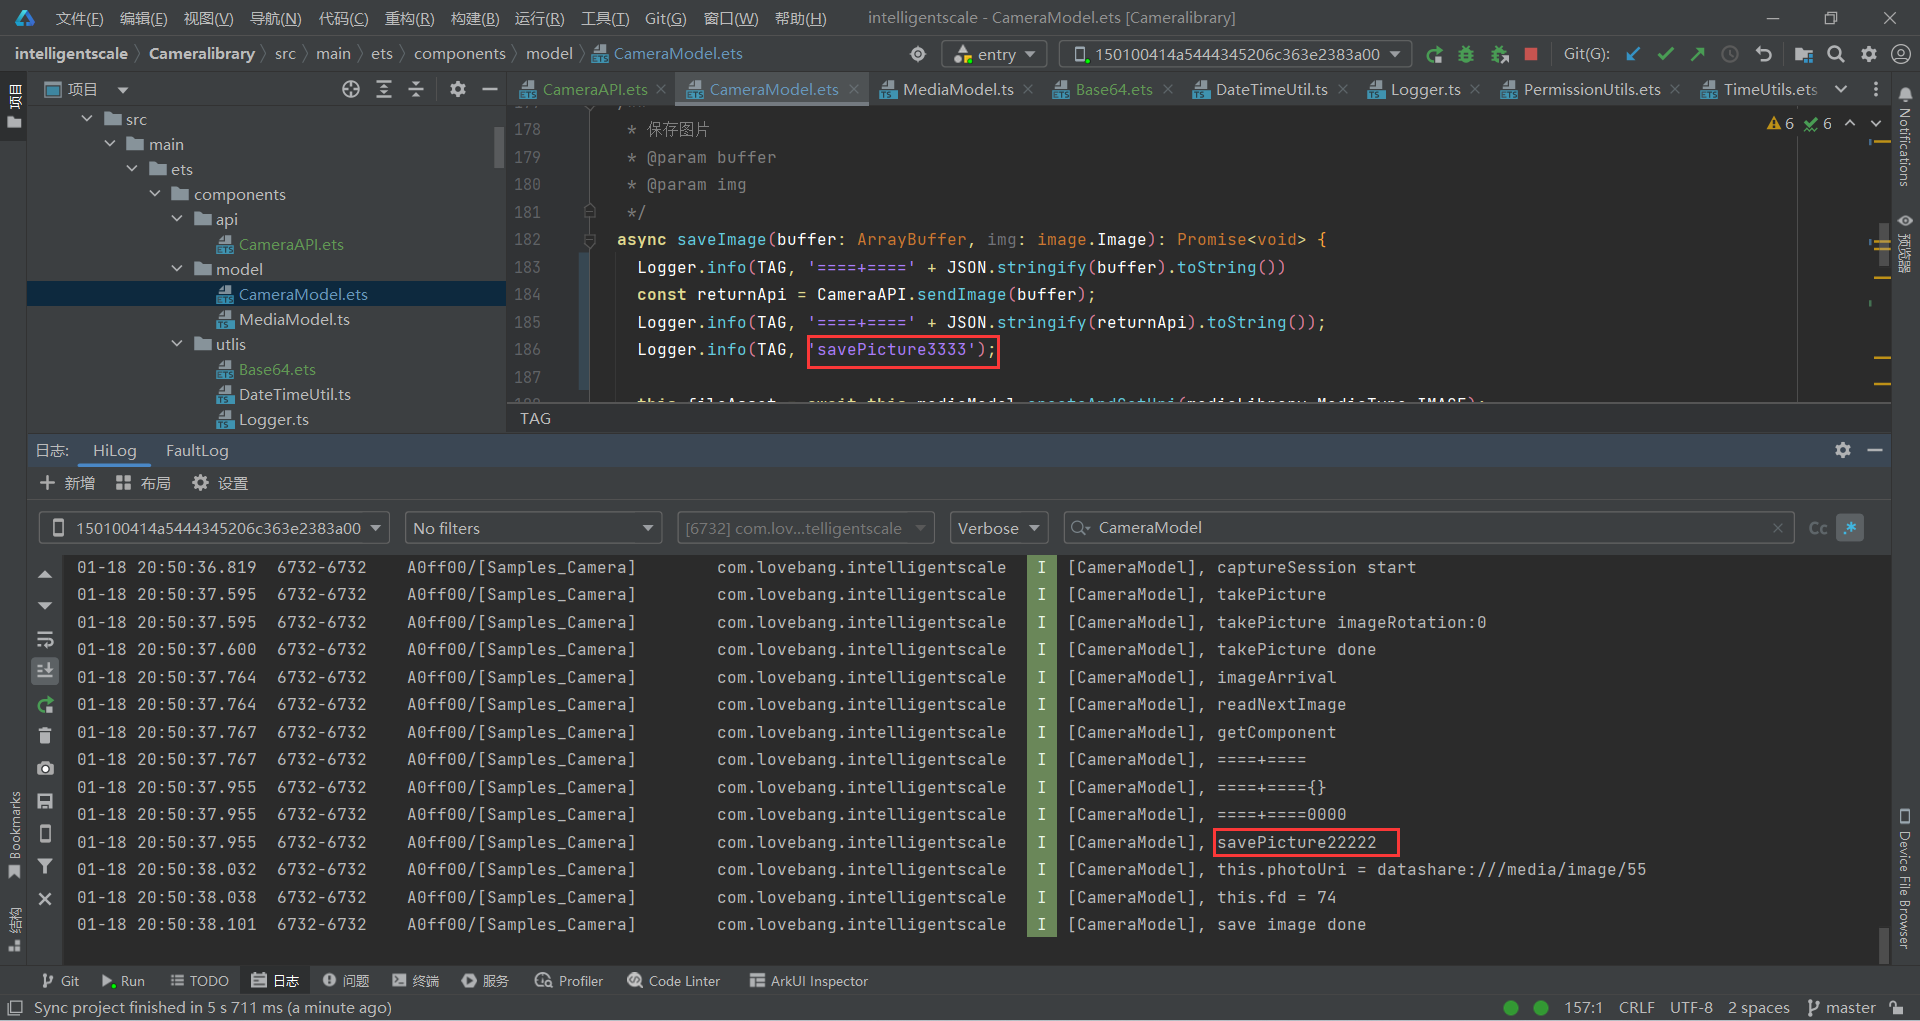Click 新增 button in log toolbar
Image resolution: width=1920 pixels, height=1021 pixels.
coord(67,483)
